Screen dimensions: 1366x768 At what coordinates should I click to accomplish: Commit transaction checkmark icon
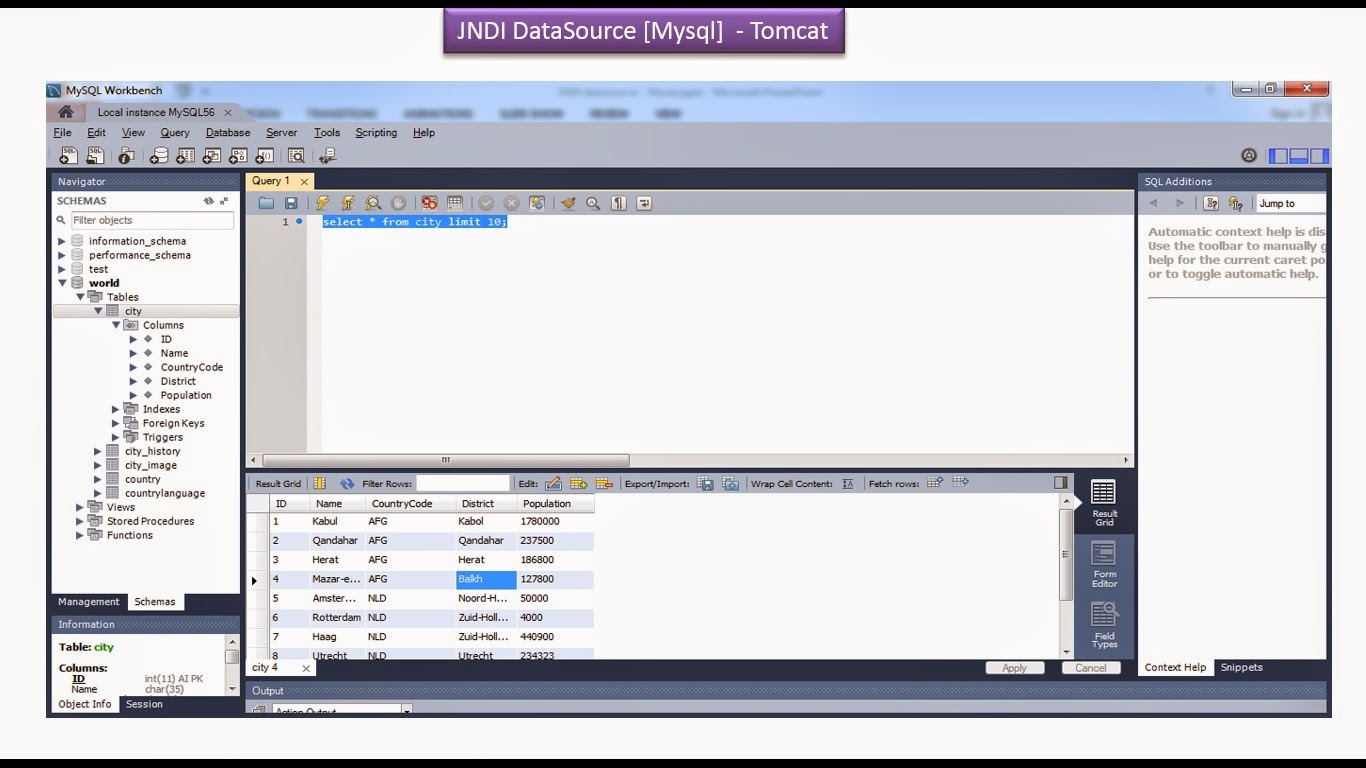pos(486,203)
